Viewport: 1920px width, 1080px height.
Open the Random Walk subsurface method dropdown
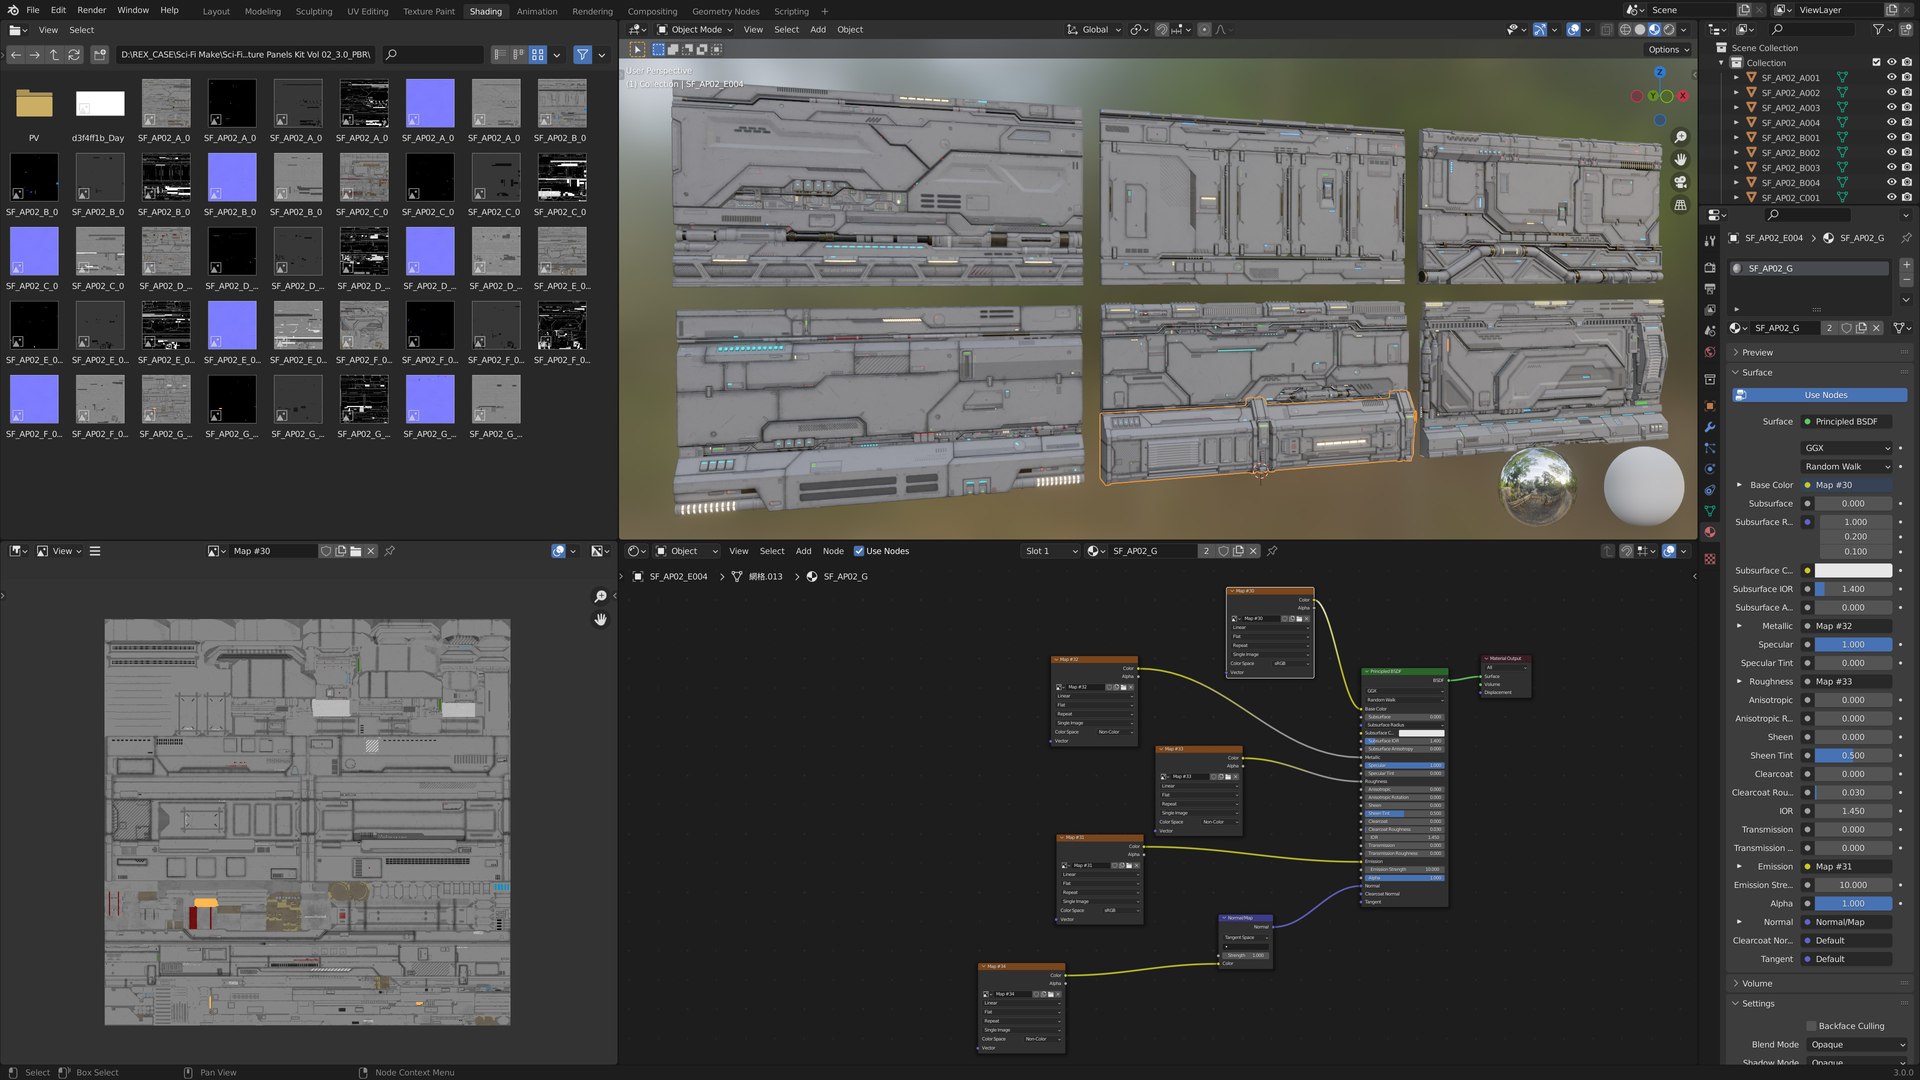(x=1847, y=467)
